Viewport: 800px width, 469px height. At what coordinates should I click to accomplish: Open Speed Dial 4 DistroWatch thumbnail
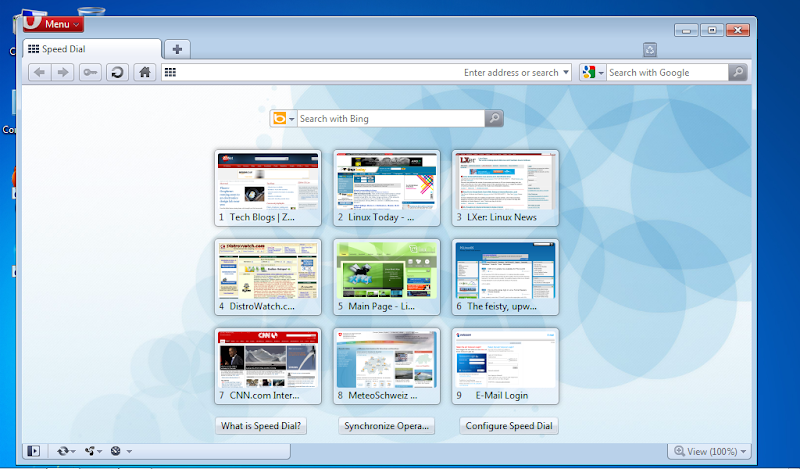coord(268,277)
